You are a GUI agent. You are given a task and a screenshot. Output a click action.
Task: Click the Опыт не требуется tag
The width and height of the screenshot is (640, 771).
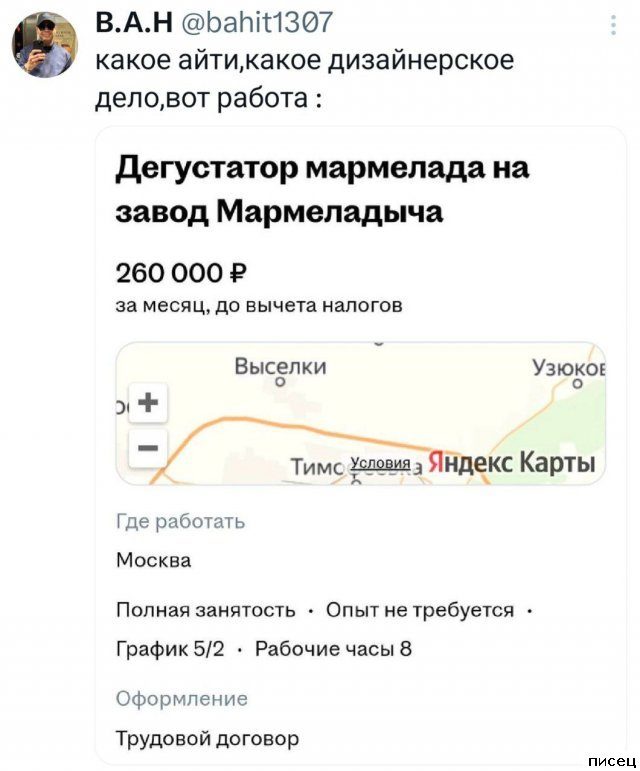tap(420, 610)
